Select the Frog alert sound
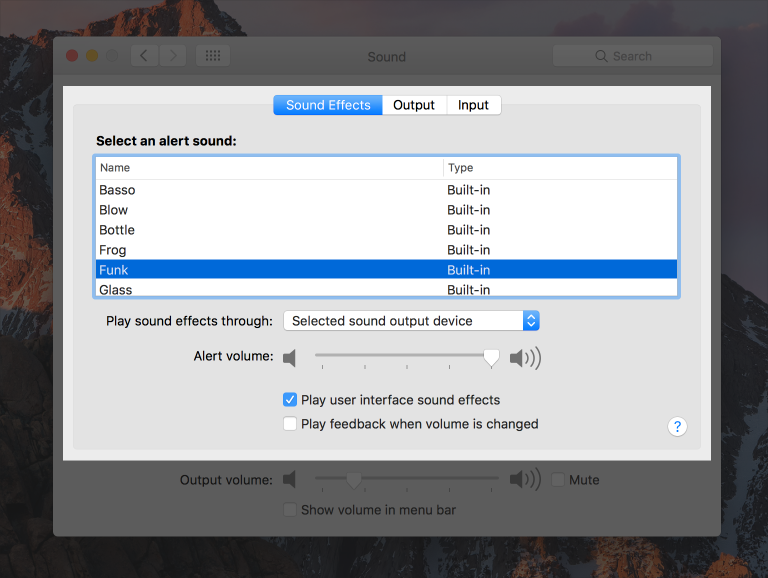This screenshot has height=578, width=768. pos(386,250)
